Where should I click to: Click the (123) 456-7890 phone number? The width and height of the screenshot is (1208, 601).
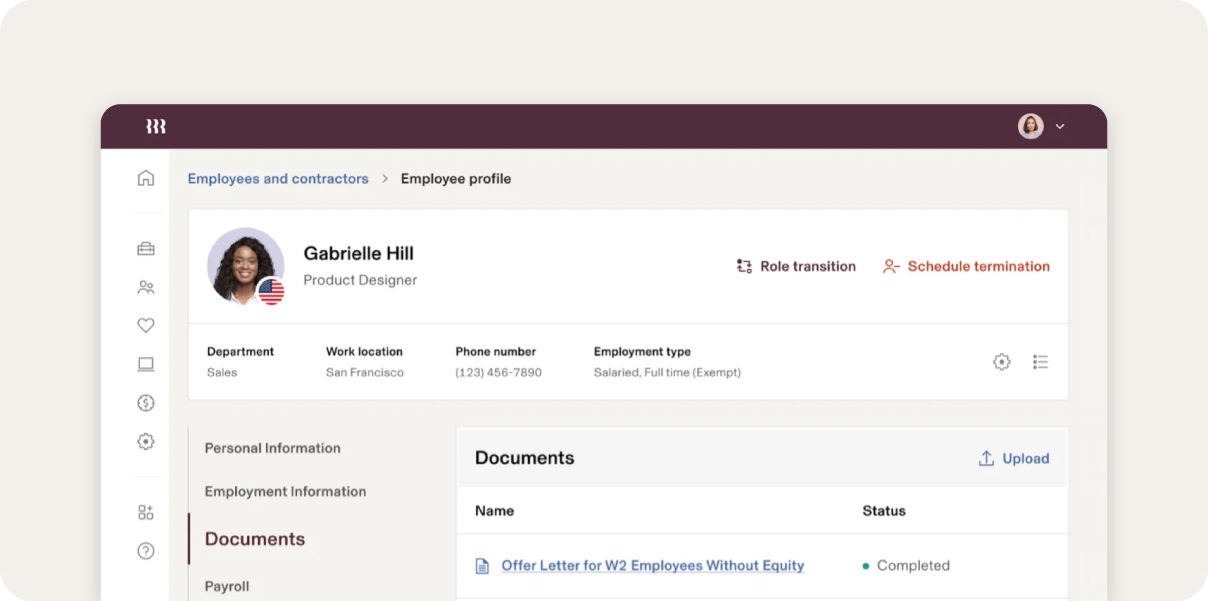(499, 372)
